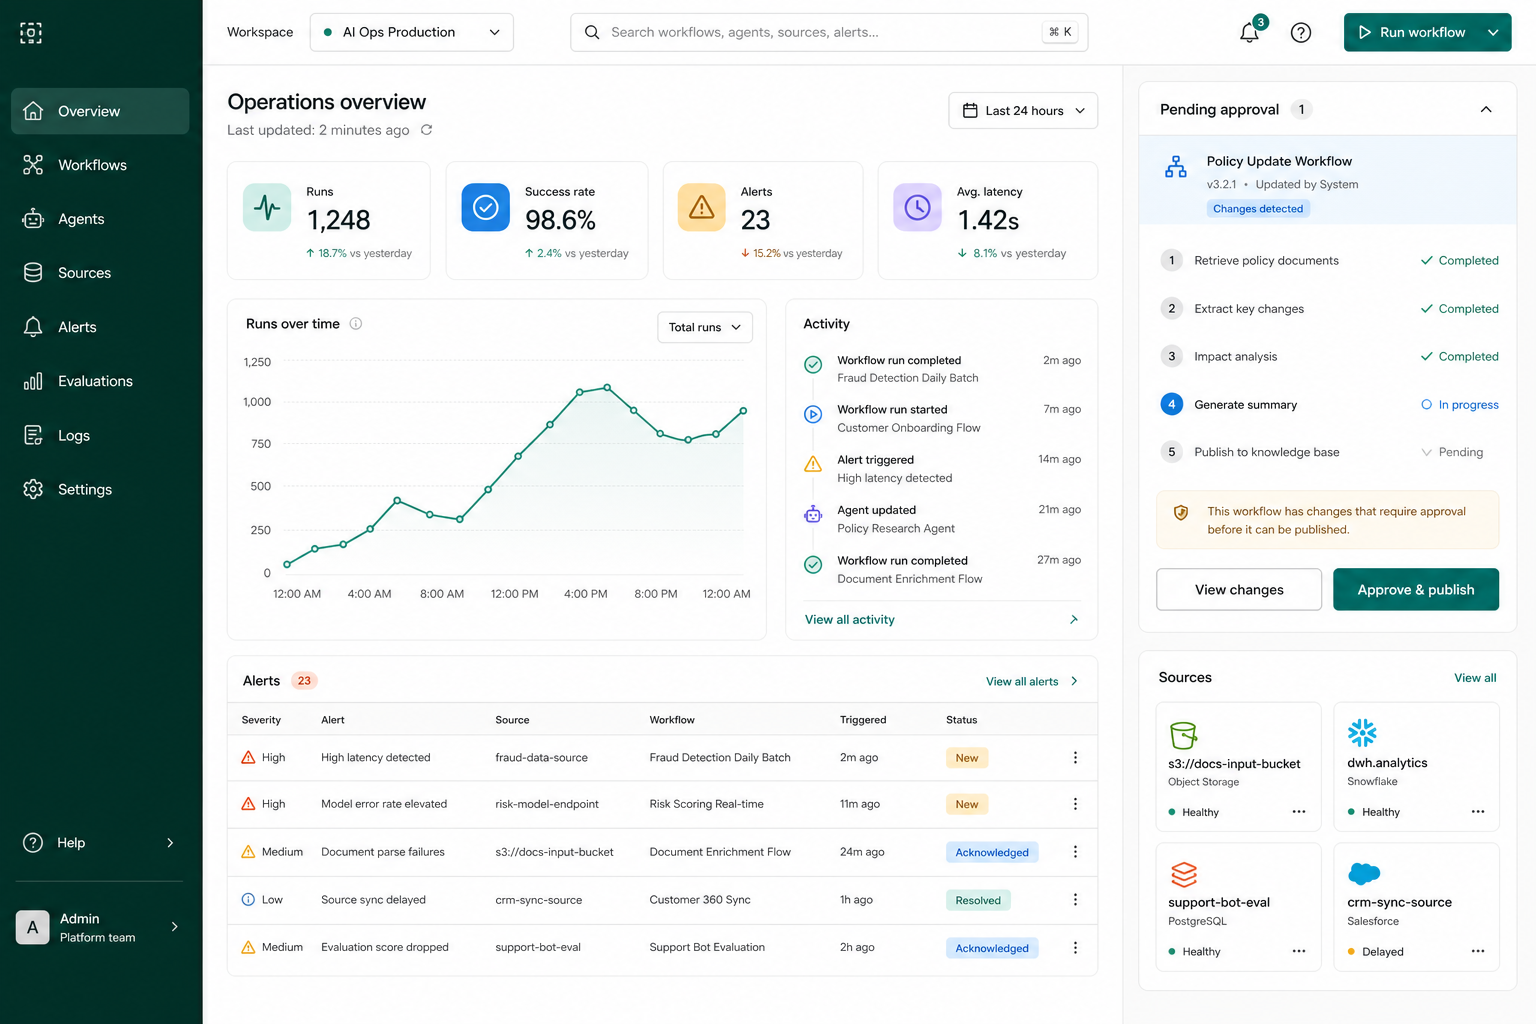Open Workflows in sidebar
Screen dimensions: 1536x1024
click(x=100, y=165)
